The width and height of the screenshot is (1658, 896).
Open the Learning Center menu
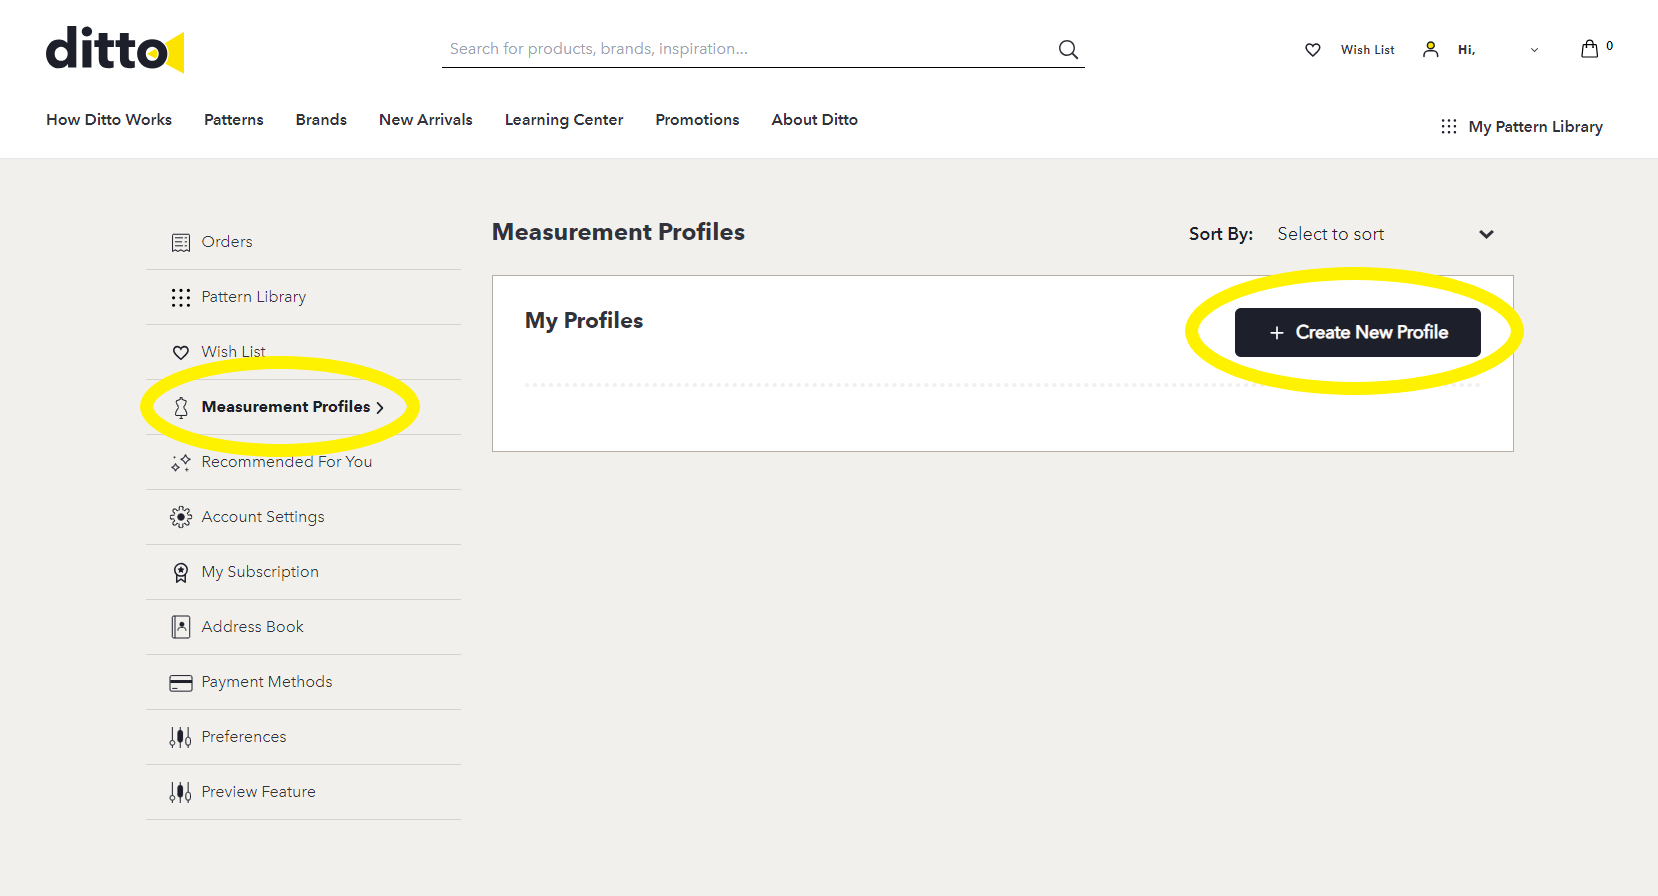[564, 119]
